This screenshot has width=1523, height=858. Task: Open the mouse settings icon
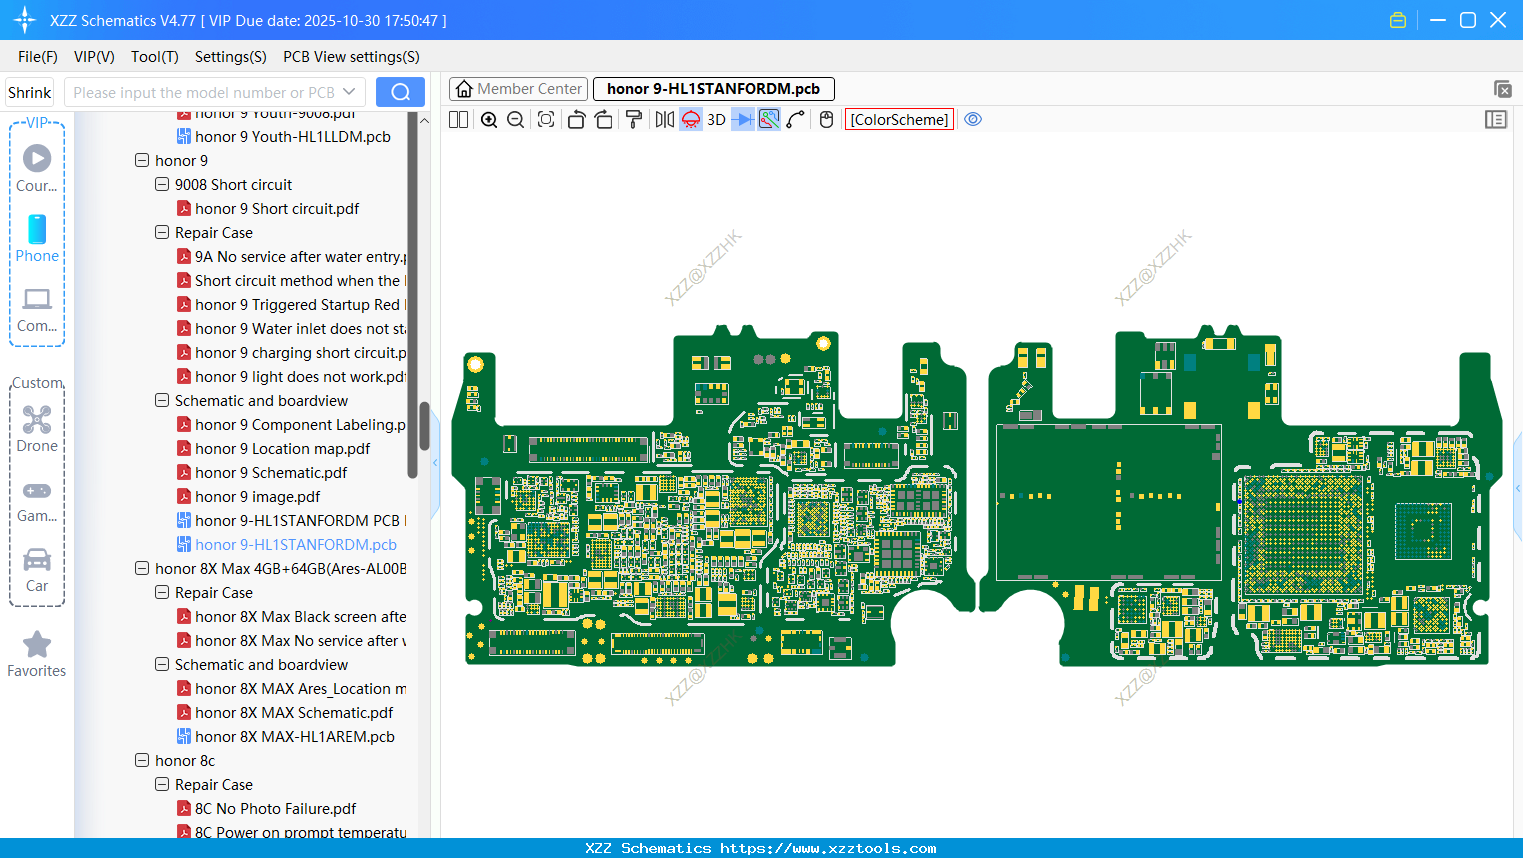tap(826, 120)
